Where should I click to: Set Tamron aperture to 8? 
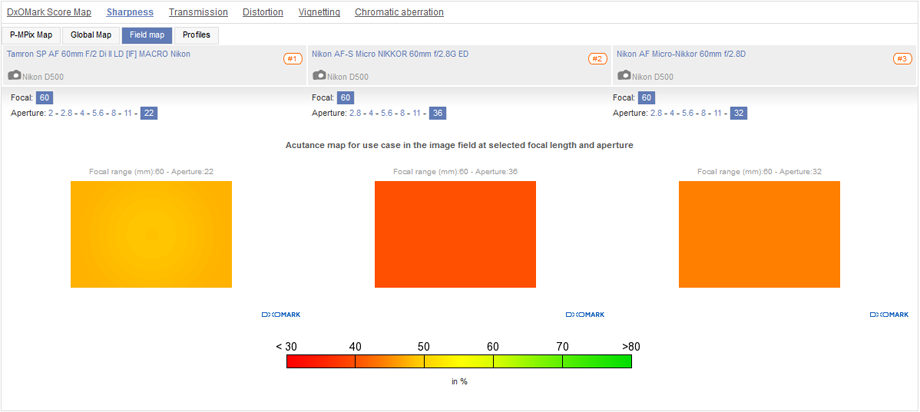pos(114,113)
